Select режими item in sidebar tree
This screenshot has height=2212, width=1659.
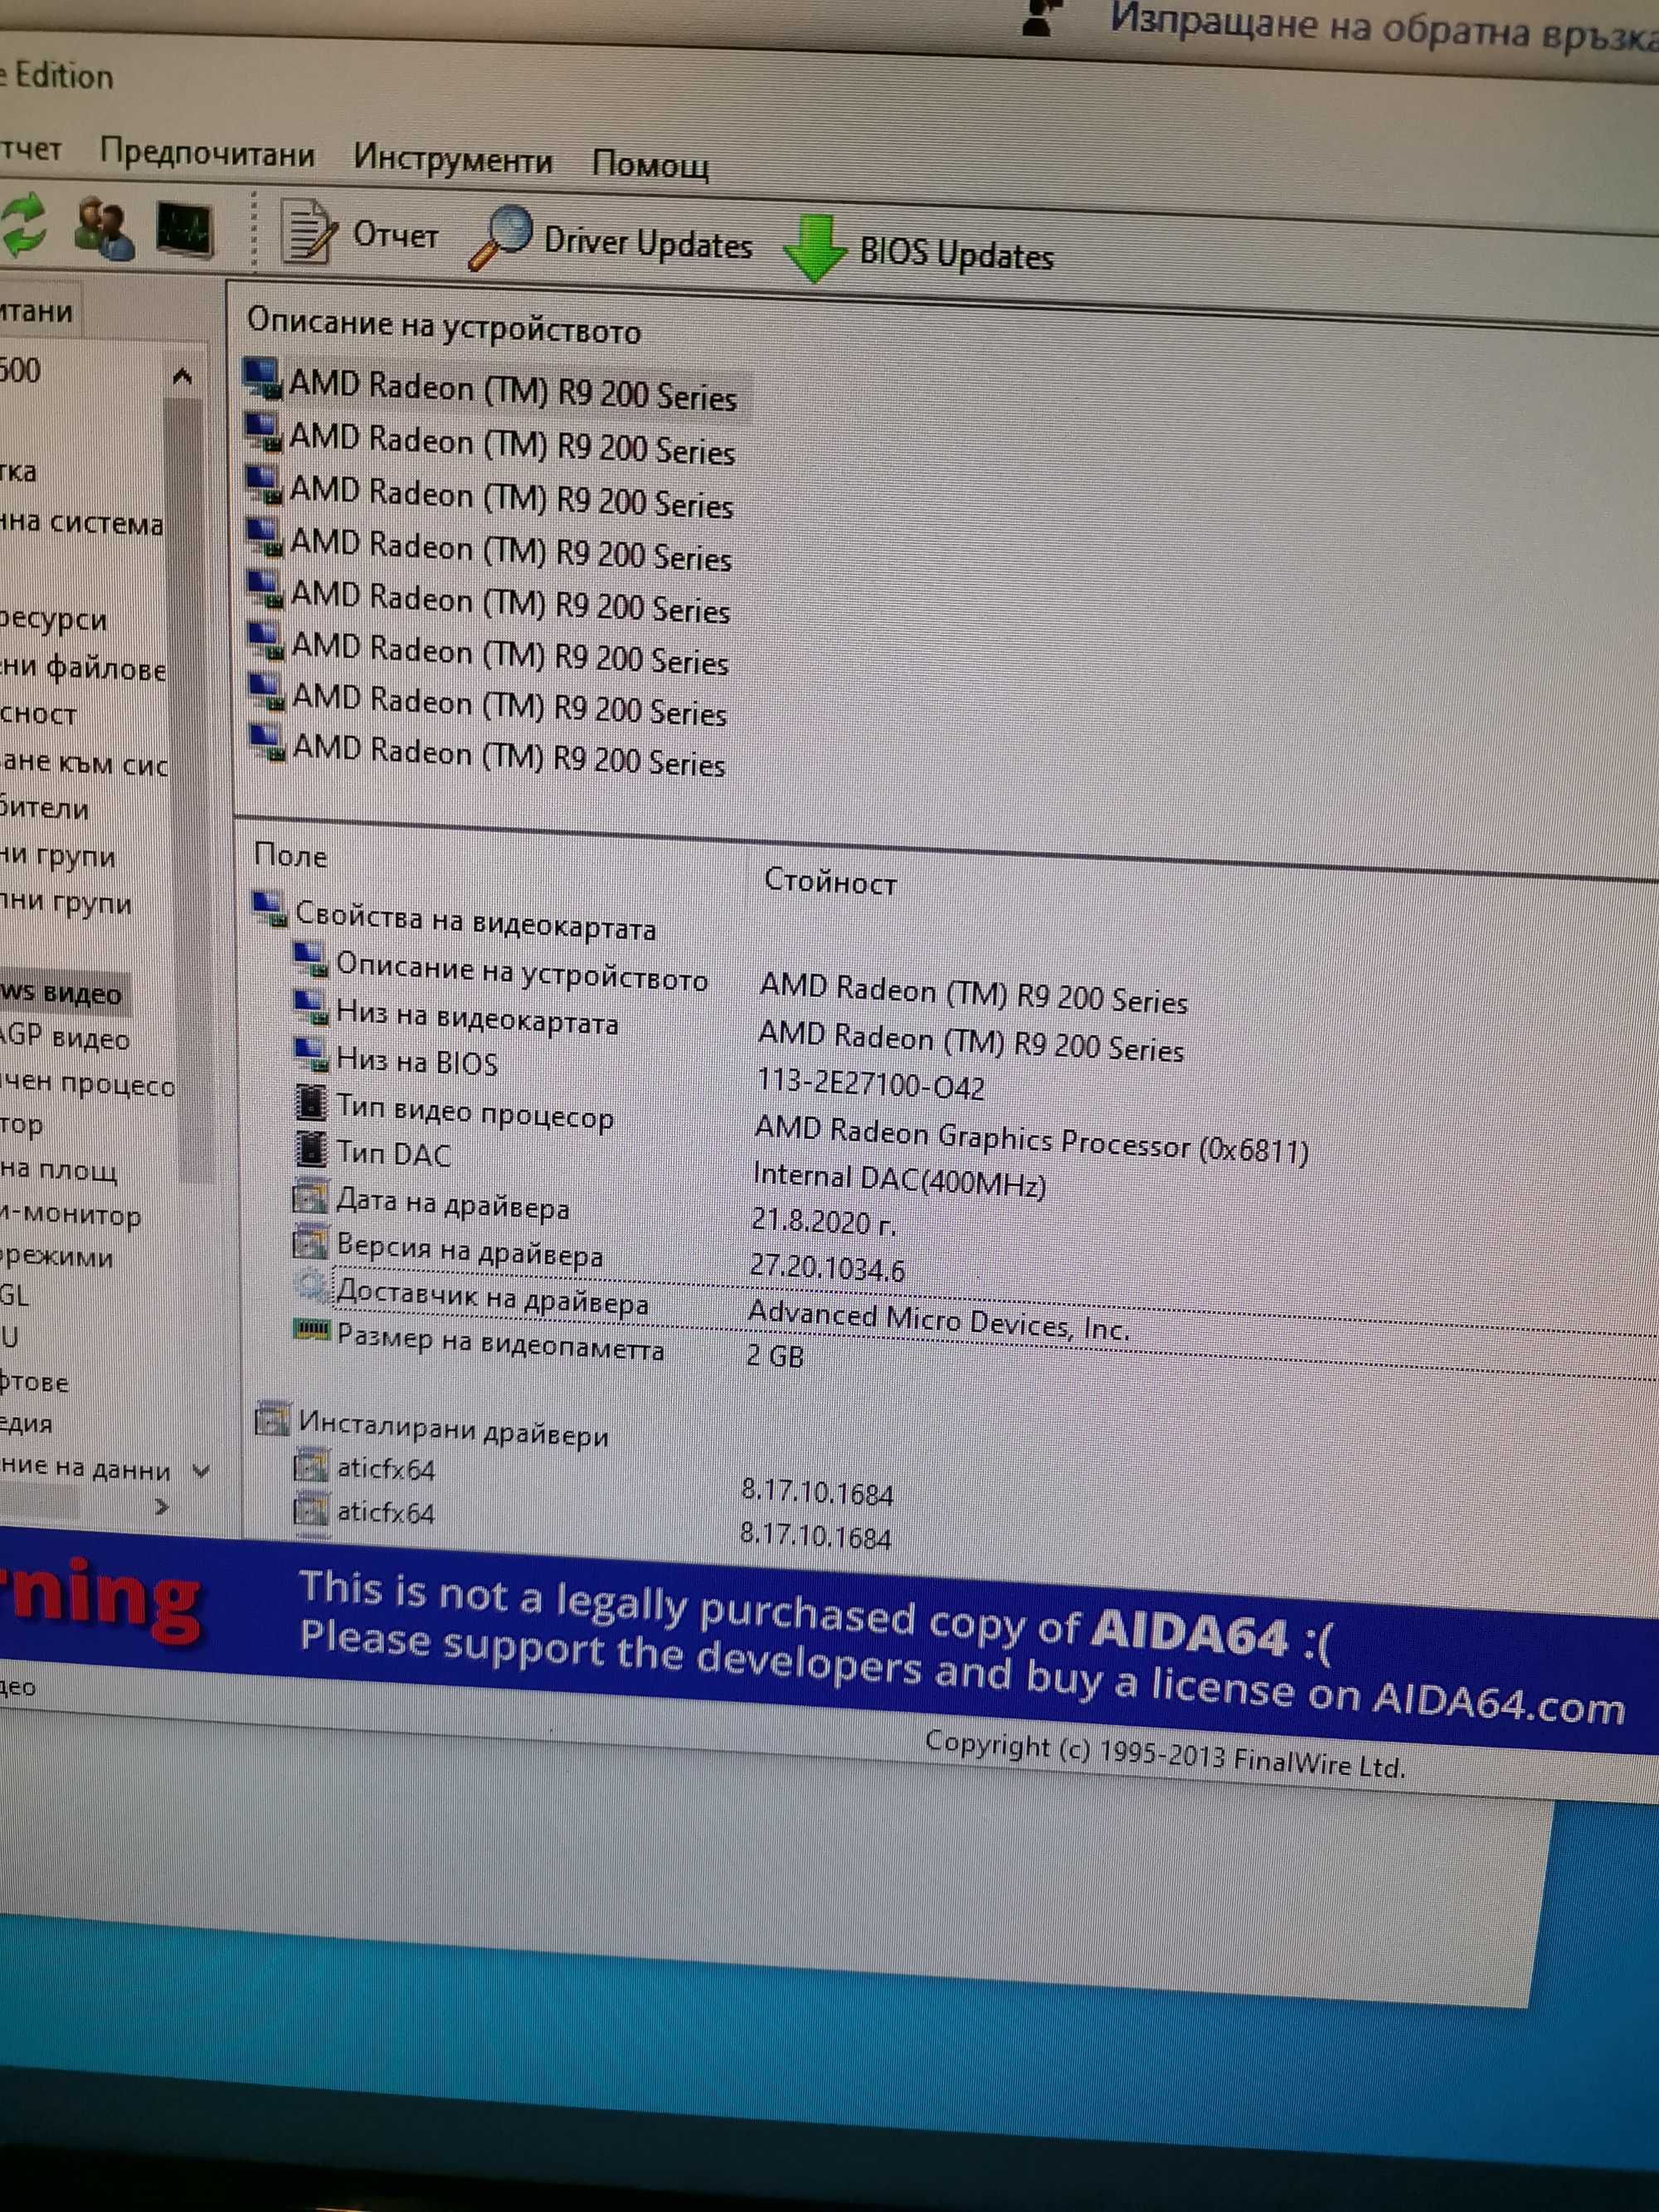tap(57, 1257)
